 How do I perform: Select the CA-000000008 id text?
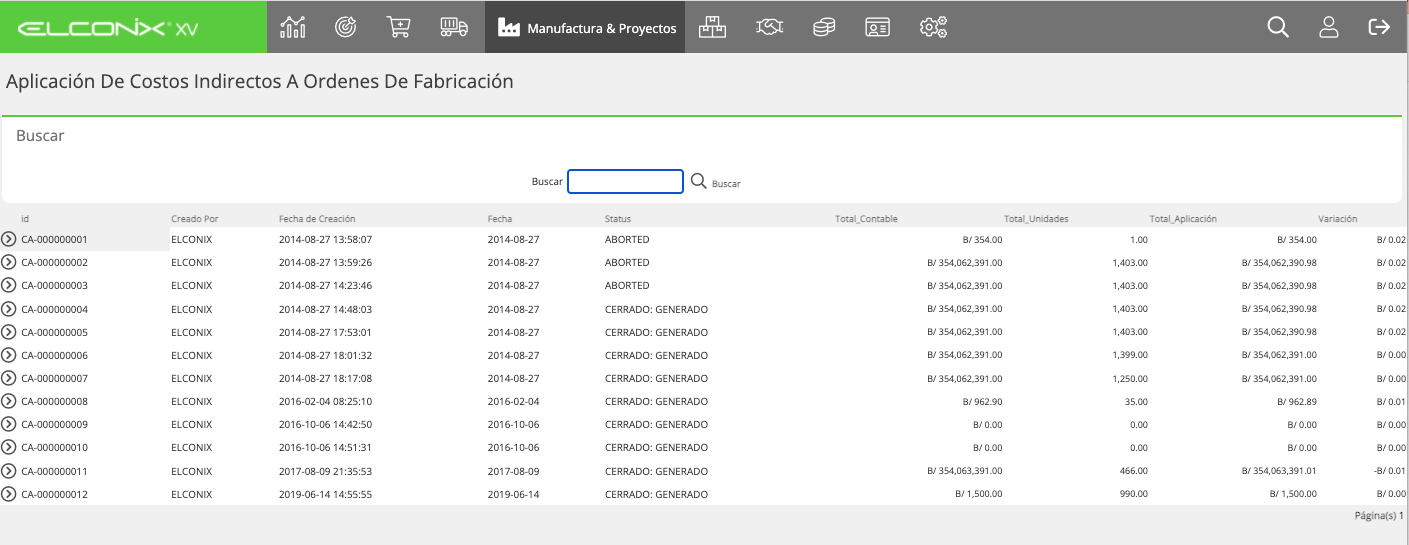(x=55, y=401)
